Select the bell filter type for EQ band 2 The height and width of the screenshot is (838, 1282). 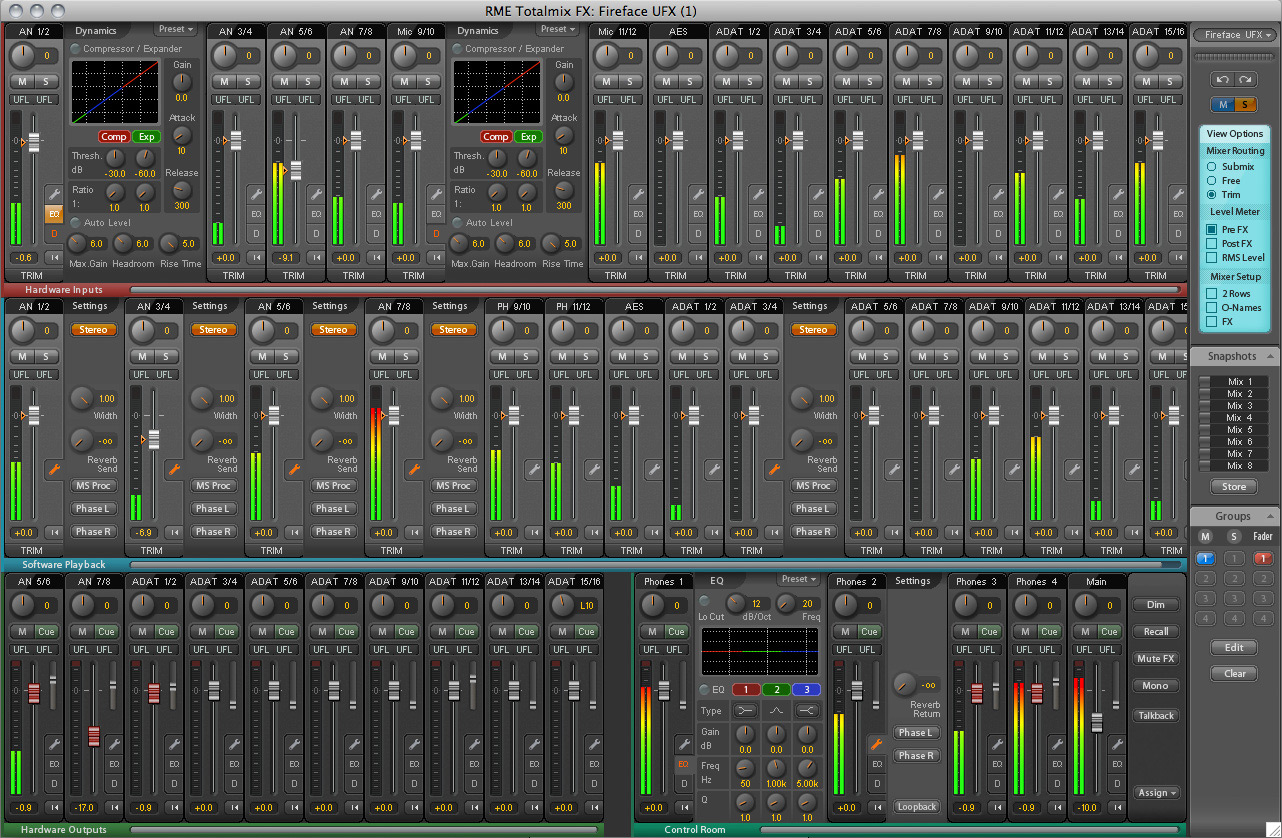tap(776, 710)
